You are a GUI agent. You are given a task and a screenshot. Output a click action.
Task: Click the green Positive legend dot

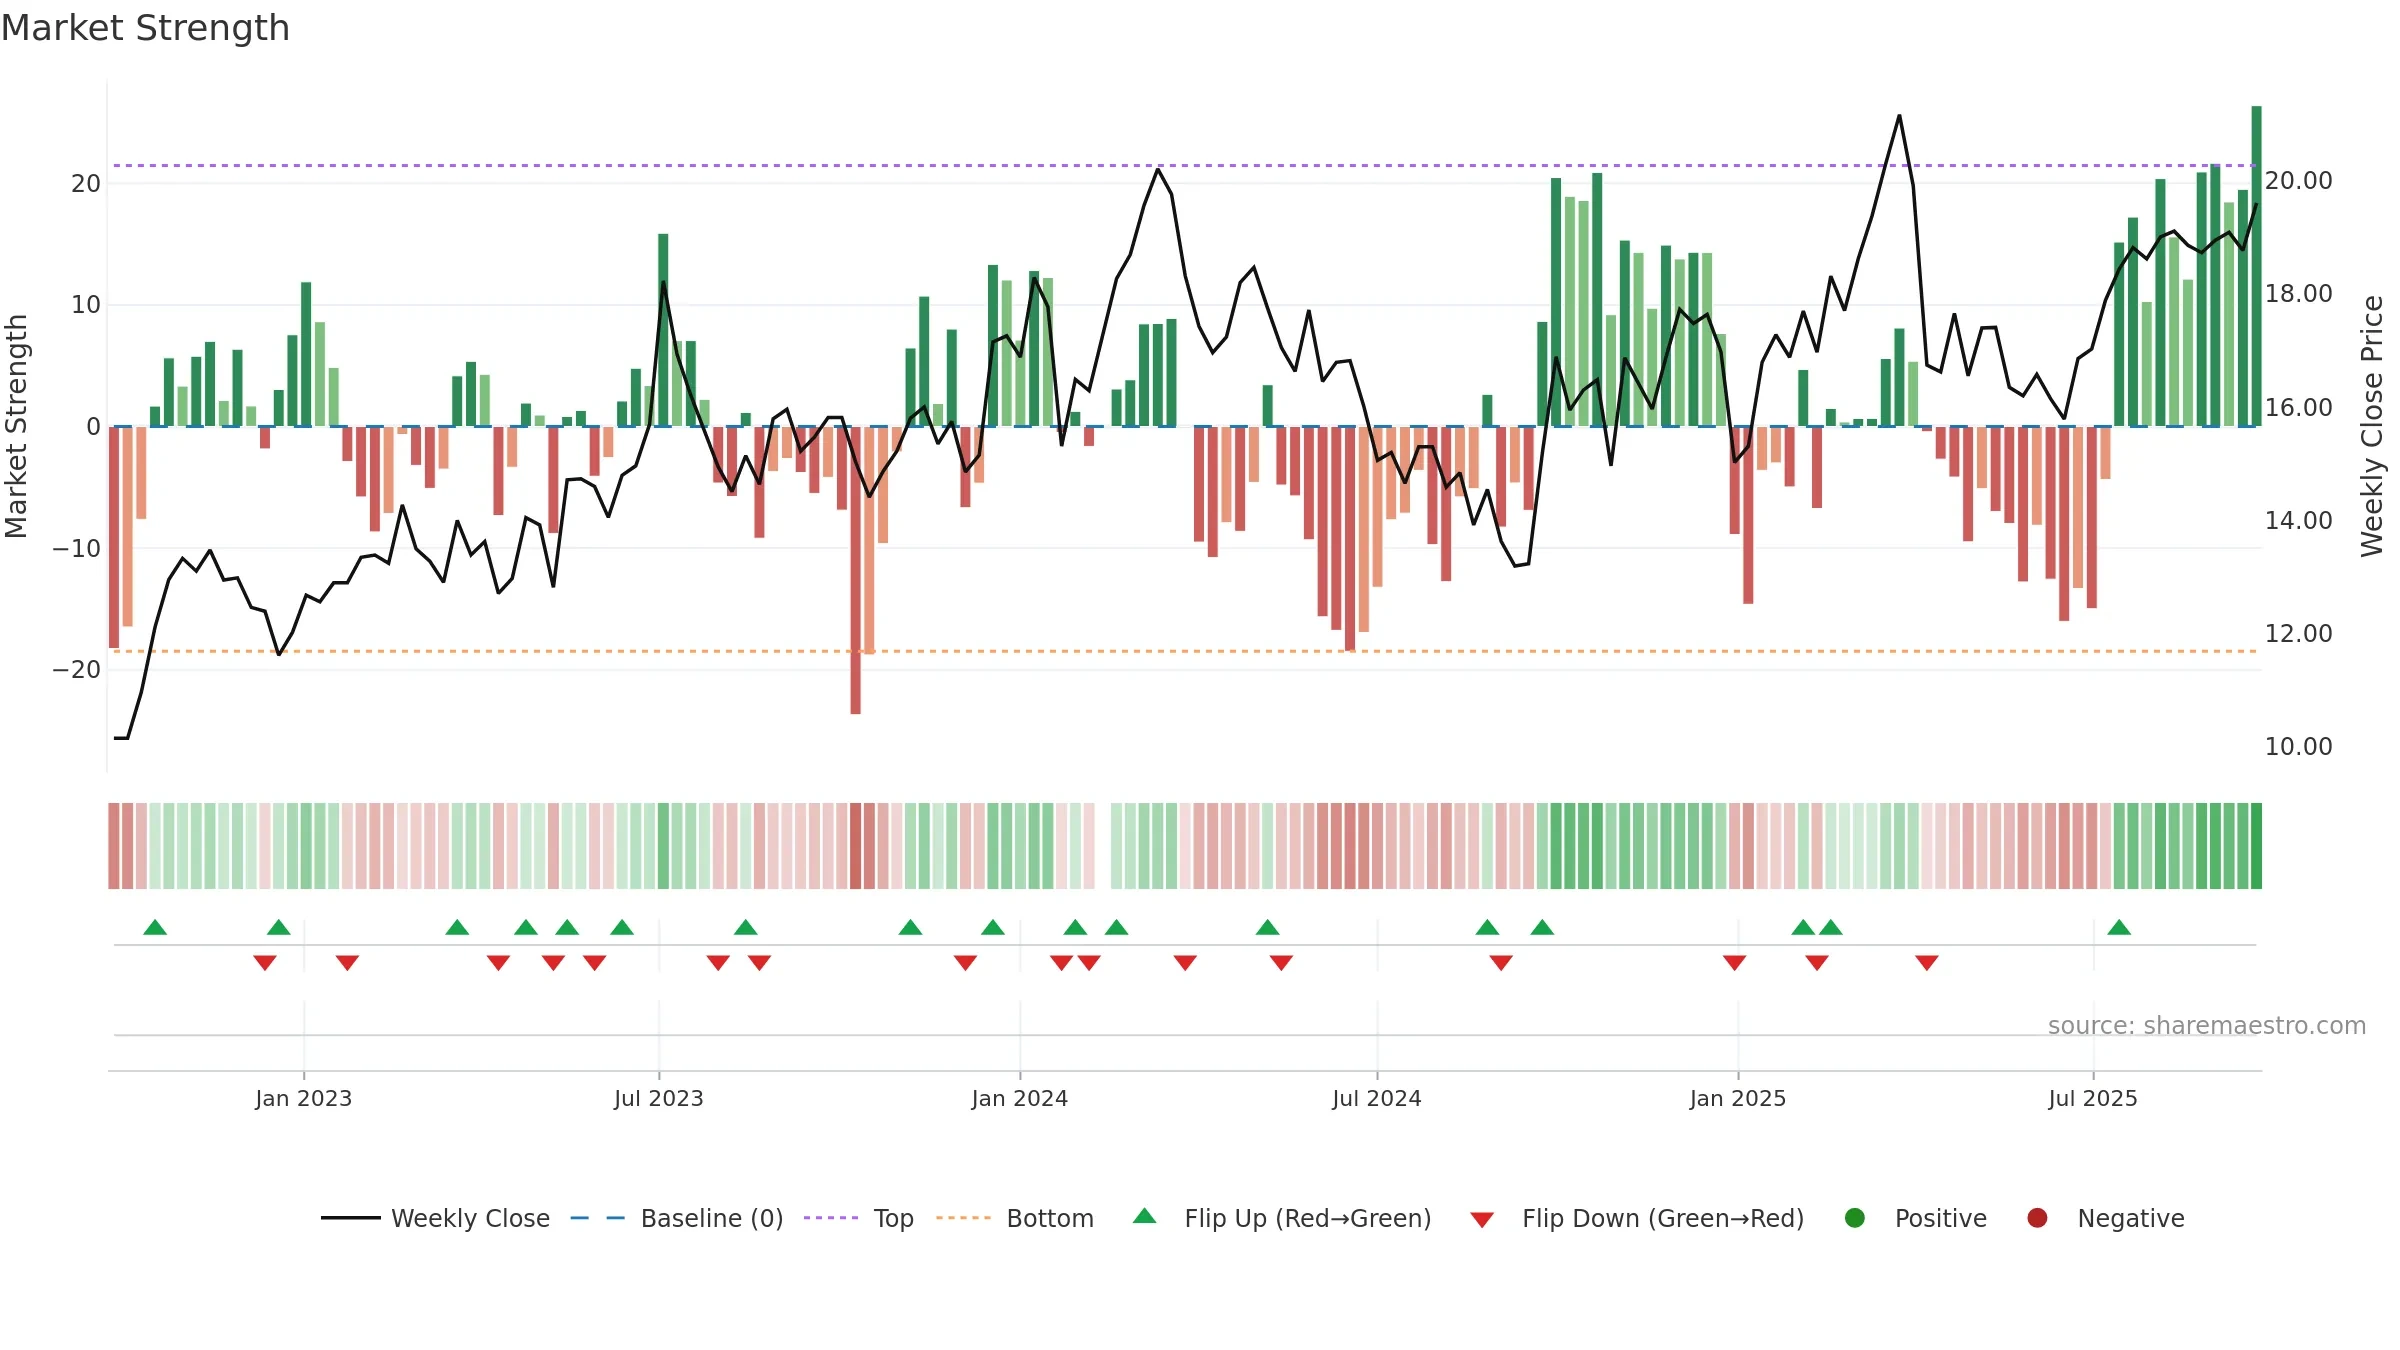(x=1855, y=1218)
